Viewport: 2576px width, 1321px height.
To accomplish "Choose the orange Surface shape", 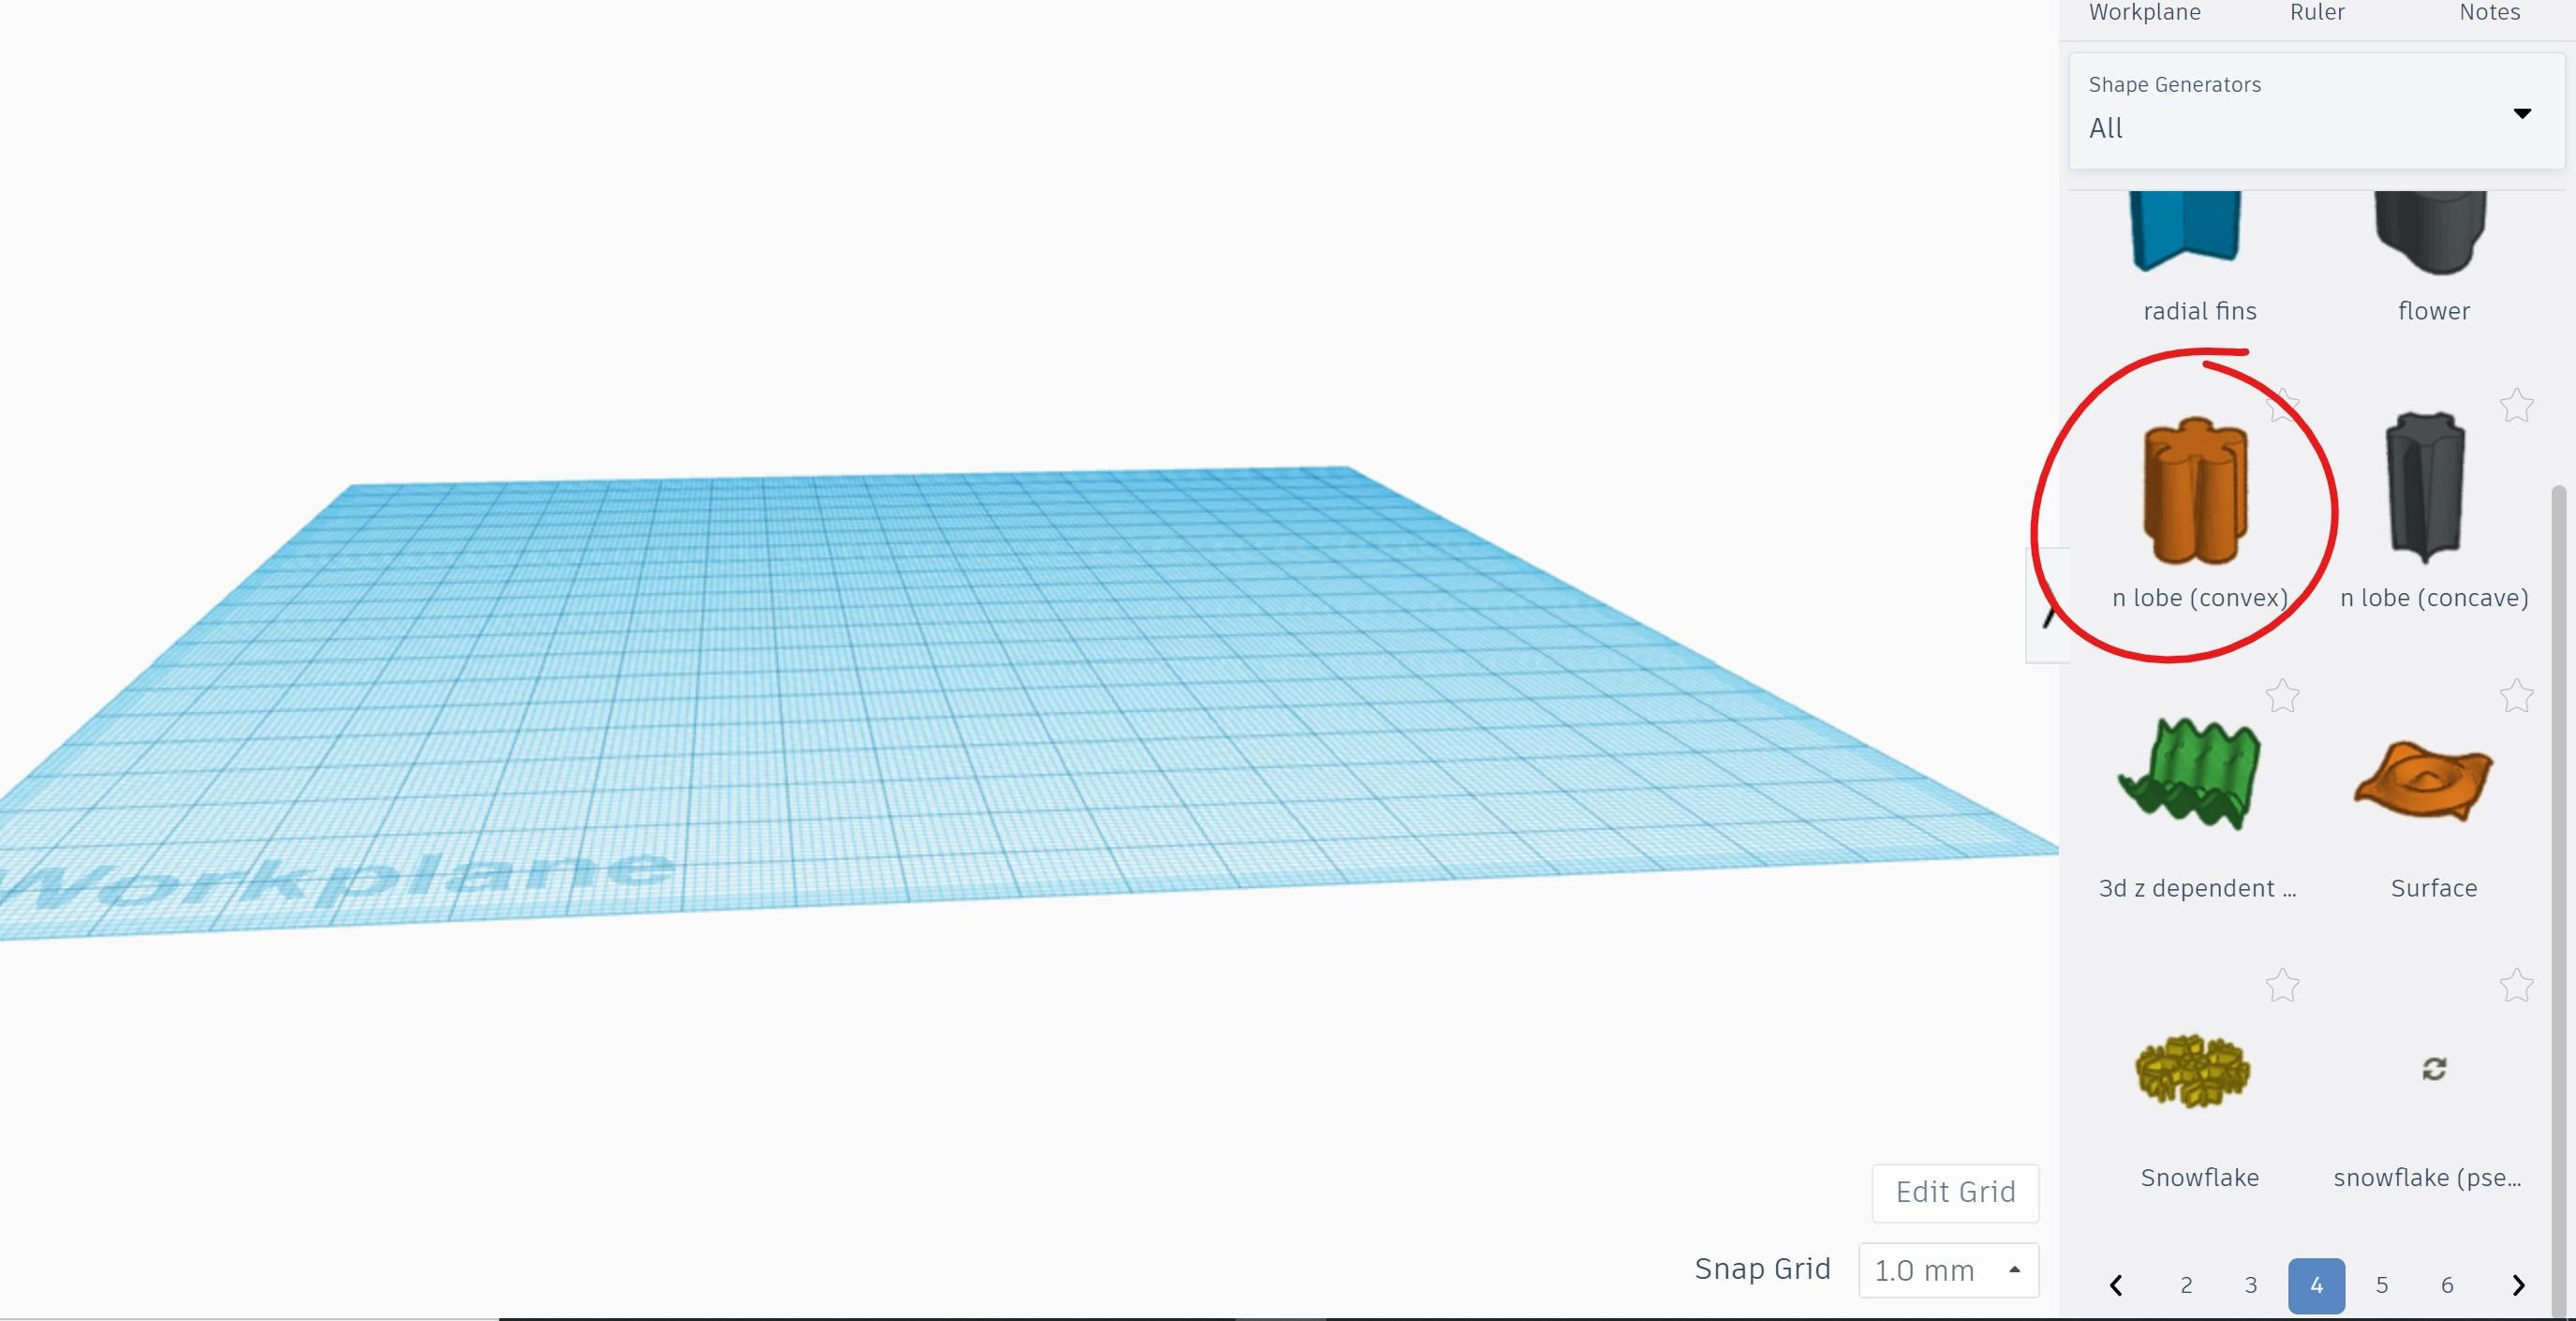I will coord(2424,783).
